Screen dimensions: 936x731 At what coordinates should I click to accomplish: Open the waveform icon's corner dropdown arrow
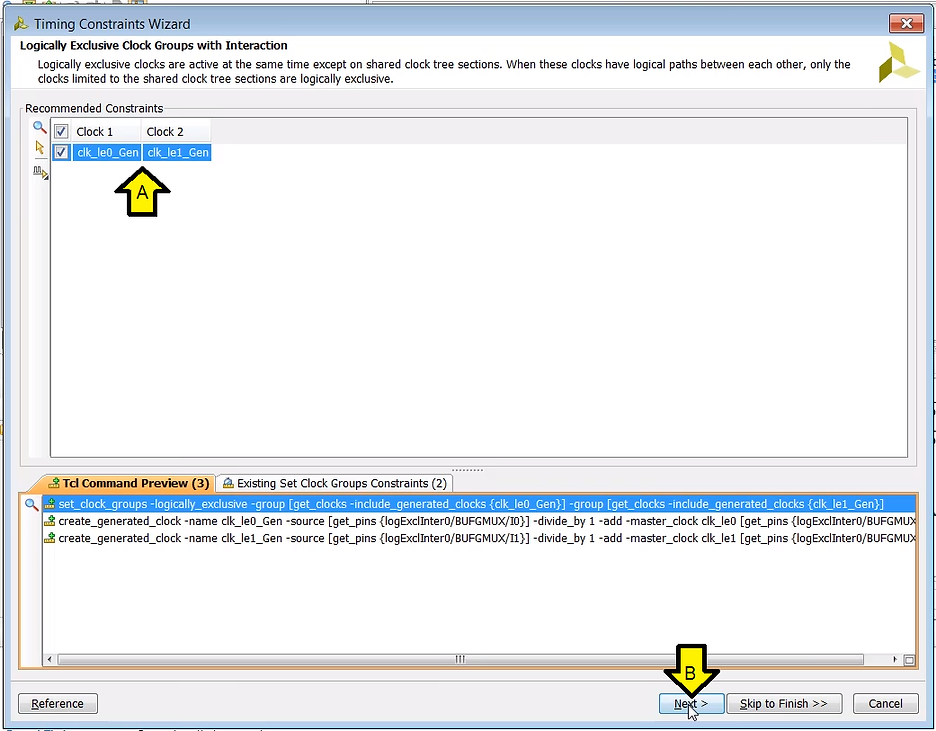(46, 178)
